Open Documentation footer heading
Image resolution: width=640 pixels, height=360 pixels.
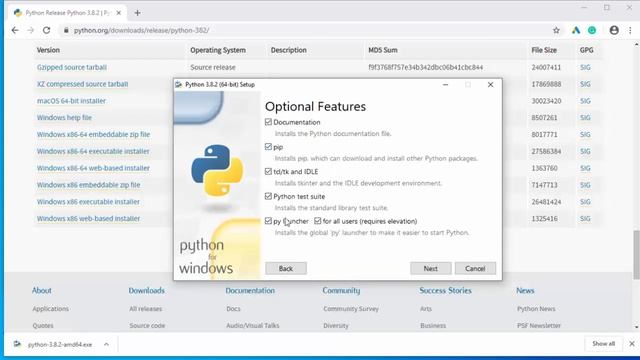(x=250, y=290)
